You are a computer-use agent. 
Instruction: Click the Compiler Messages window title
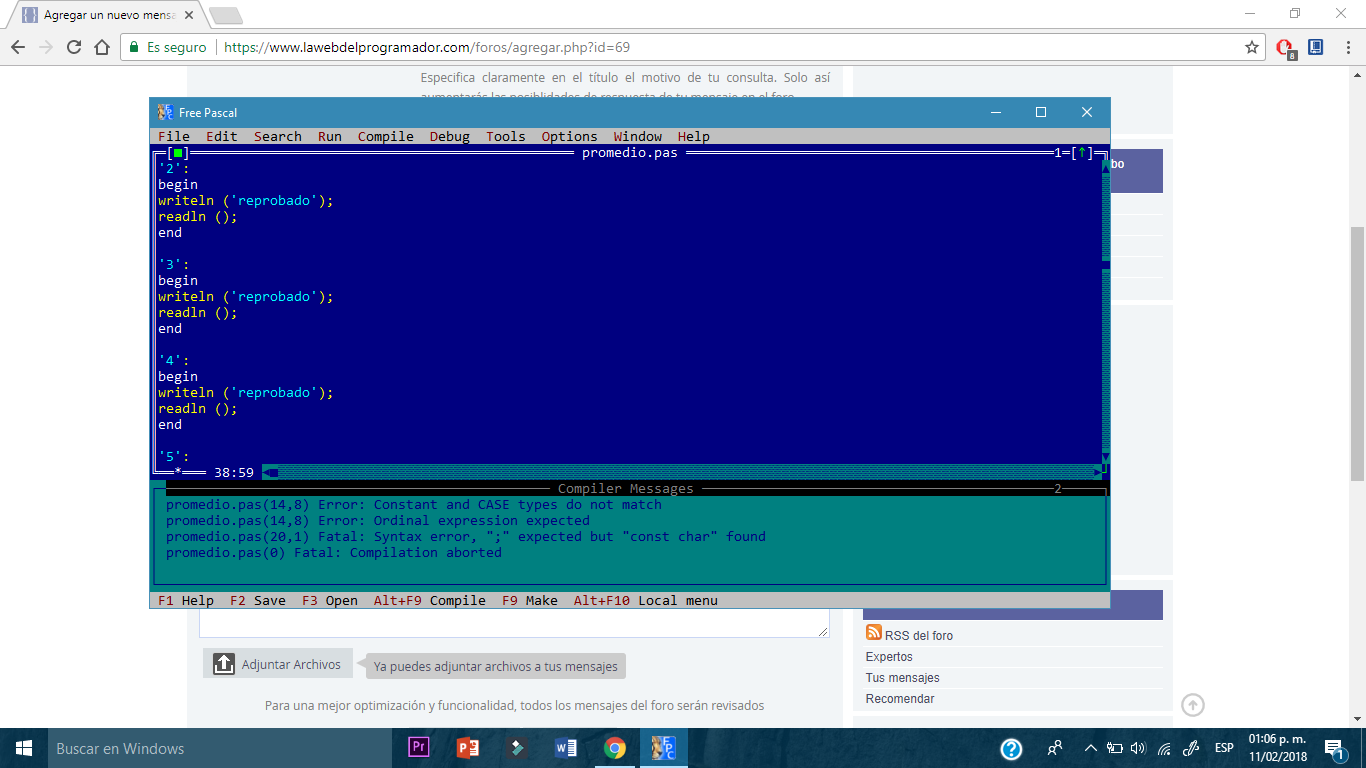point(626,489)
